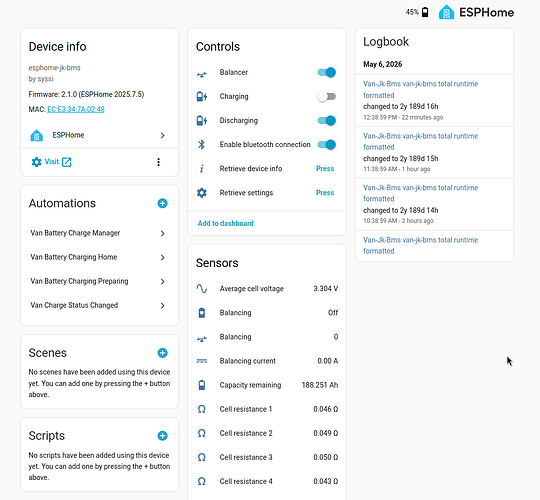Click the Visit external link icon
The width and height of the screenshot is (540, 500).
pyautogui.click(x=67, y=162)
